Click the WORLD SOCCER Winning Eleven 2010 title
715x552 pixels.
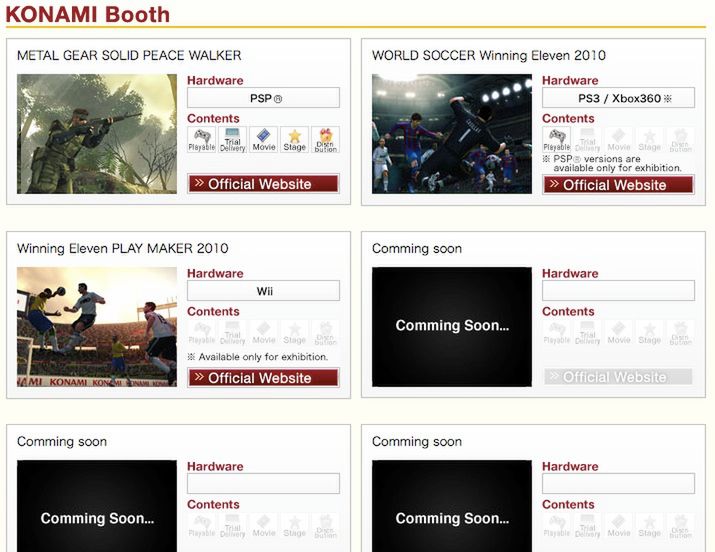point(489,56)
